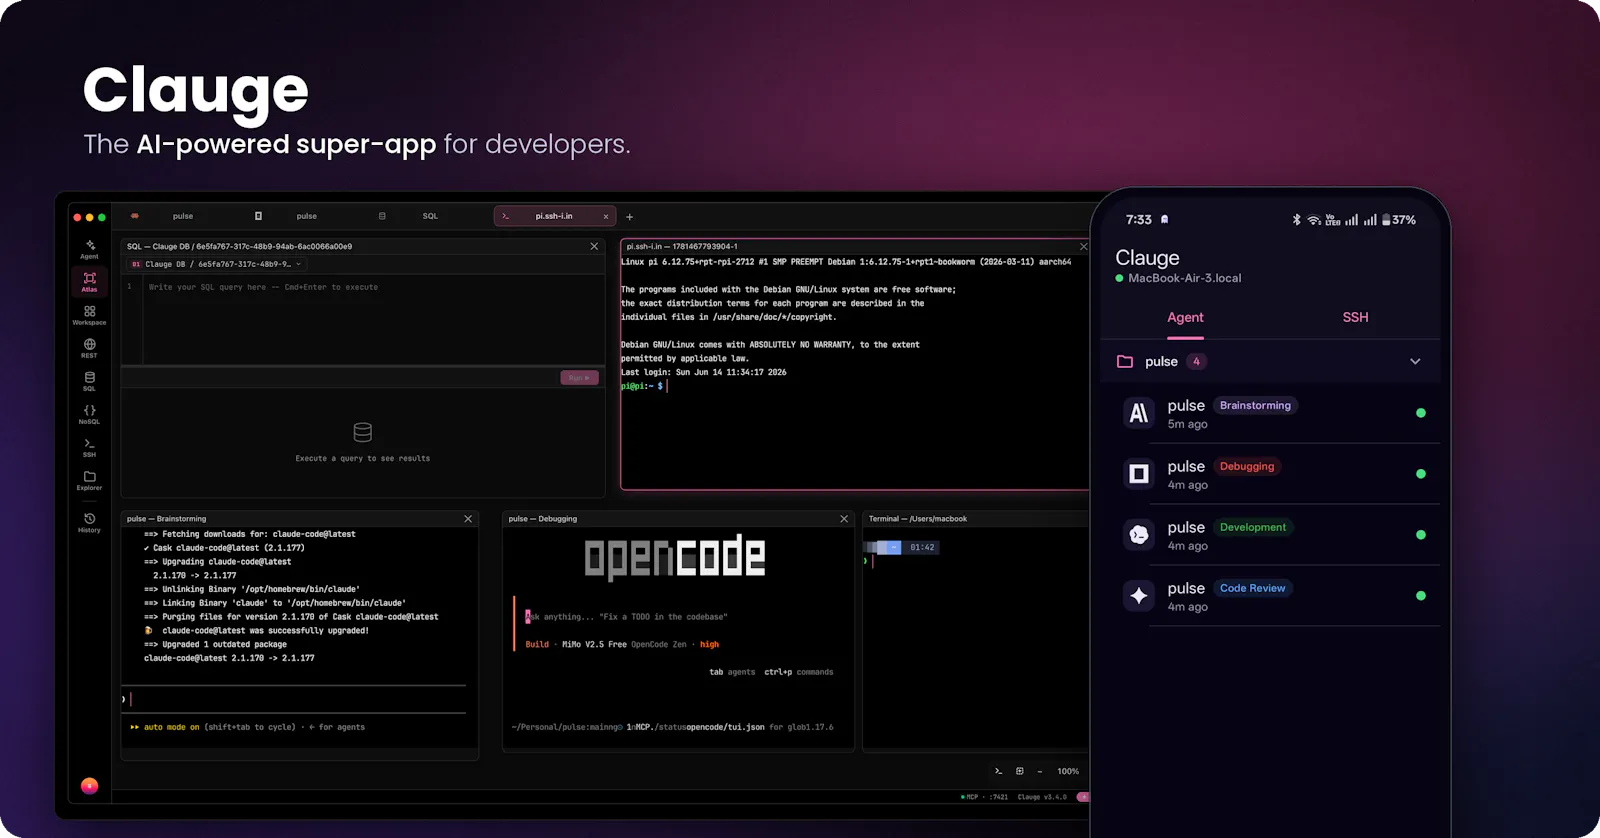Click the Debugging tag badge on phone
The height and width of the screenshot is (838, 1600).
[x=1247, y=466]
